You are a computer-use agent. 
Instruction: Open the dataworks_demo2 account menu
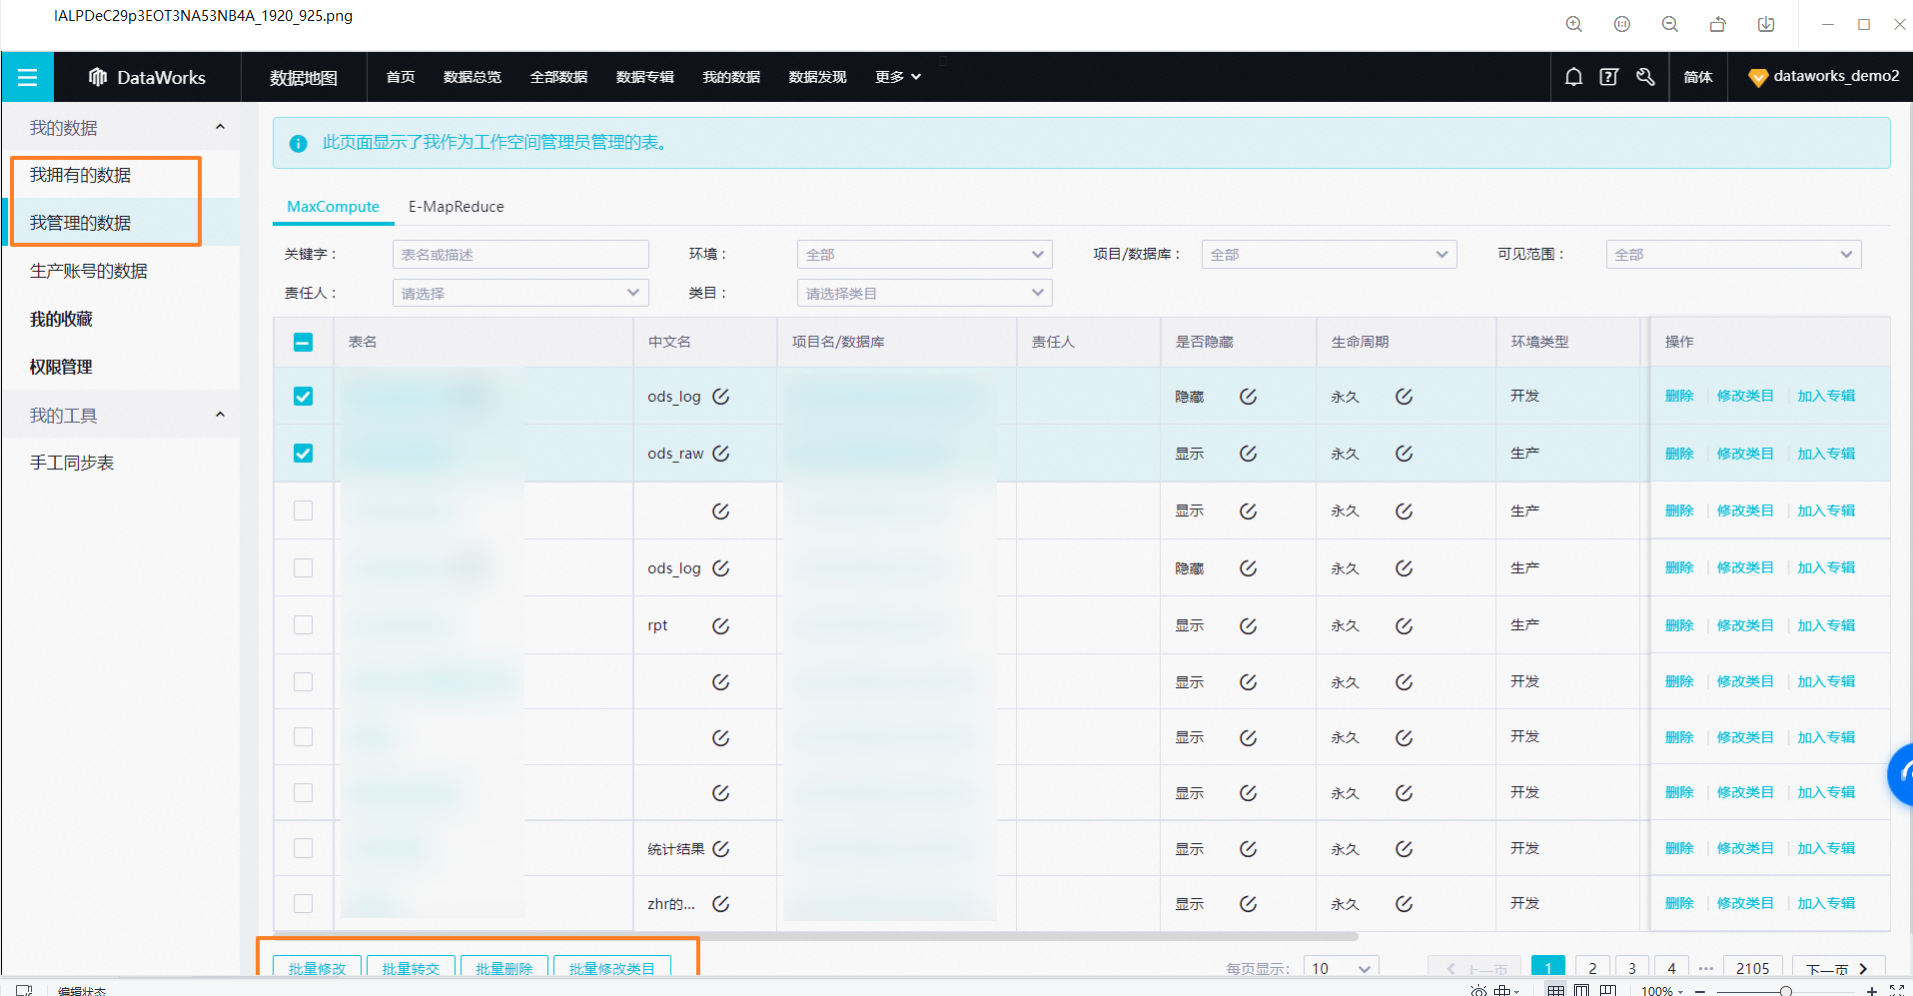[x=1823, y=76]
